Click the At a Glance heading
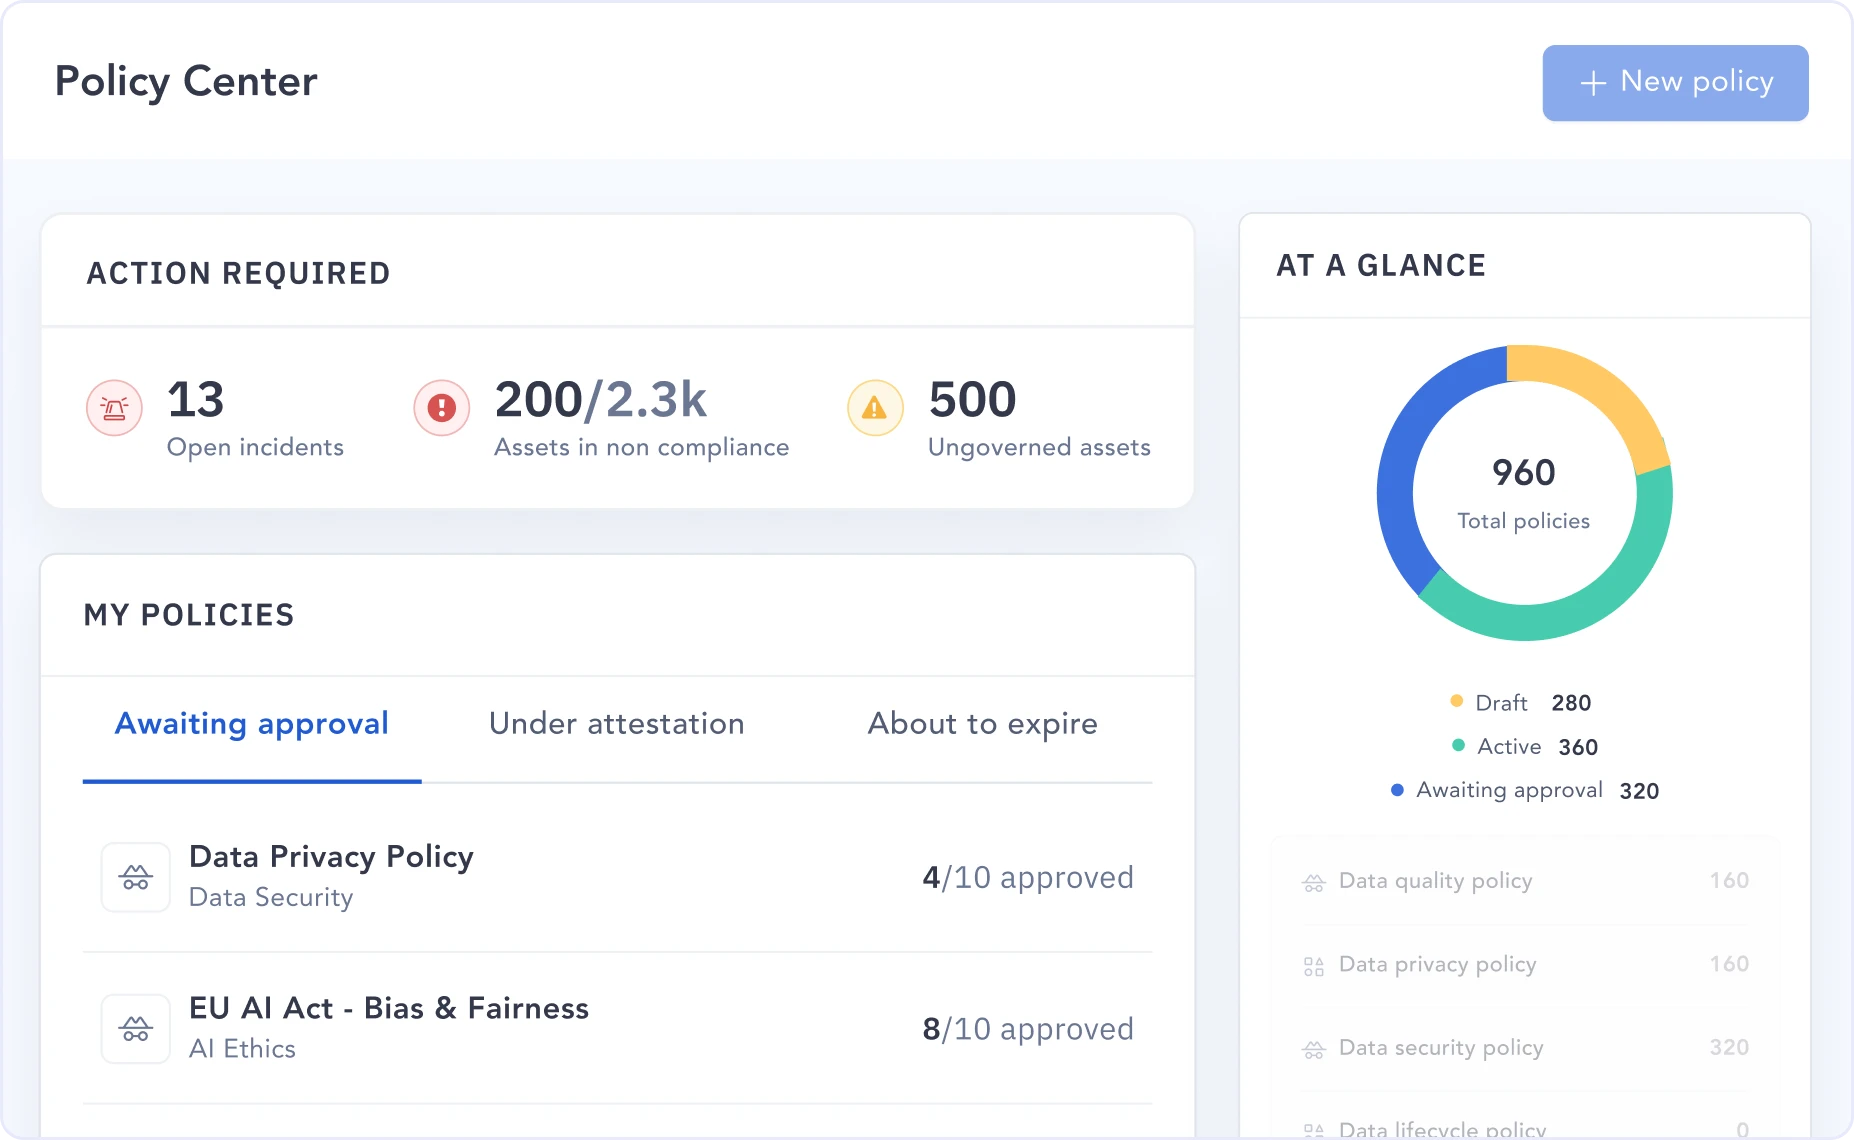1854x1140 pixels. point(1381,265)
